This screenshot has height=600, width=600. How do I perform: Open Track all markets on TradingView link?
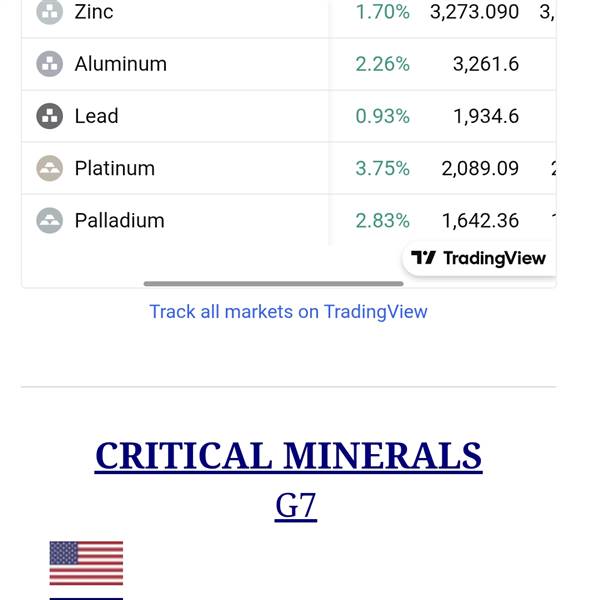(x=288, y=311)
